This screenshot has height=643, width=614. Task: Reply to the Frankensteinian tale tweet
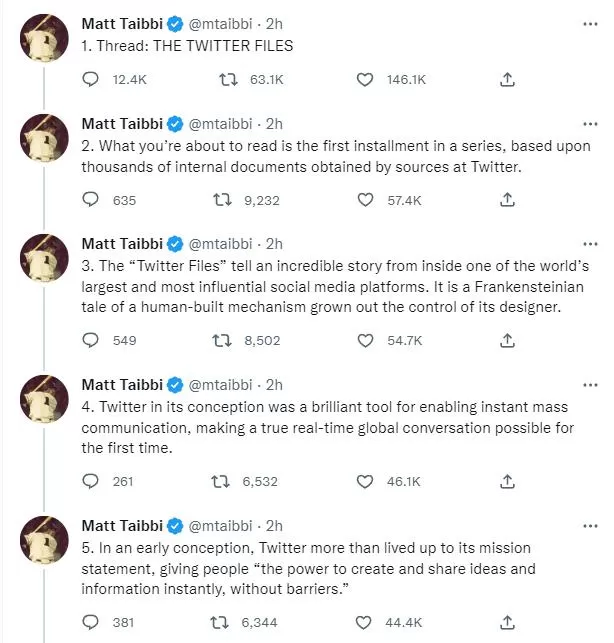point(90,340)
